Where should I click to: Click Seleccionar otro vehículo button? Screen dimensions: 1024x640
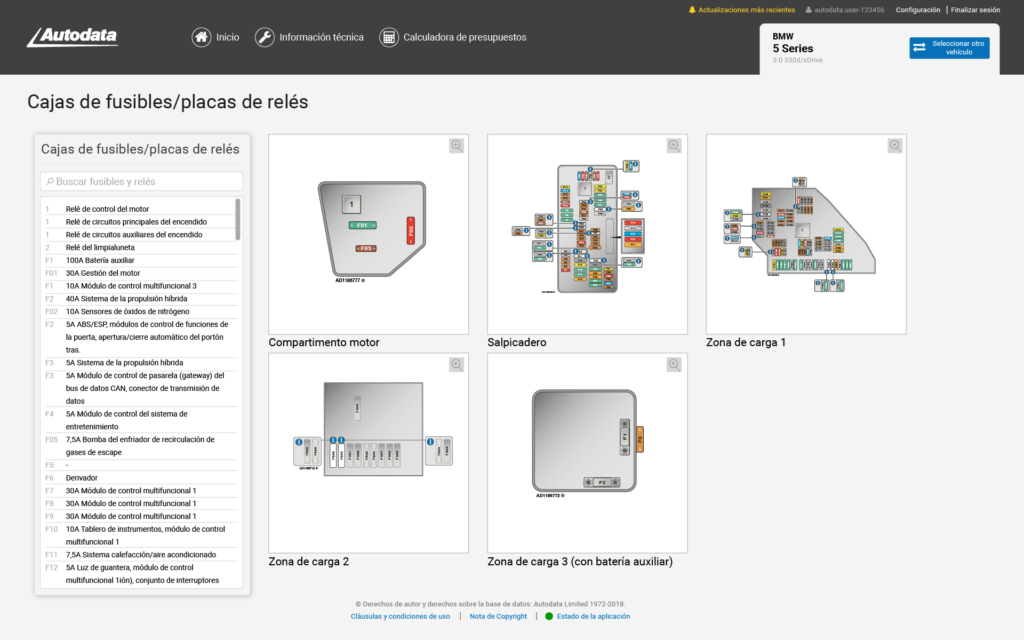pyautogui.click(x=949, y=48)
